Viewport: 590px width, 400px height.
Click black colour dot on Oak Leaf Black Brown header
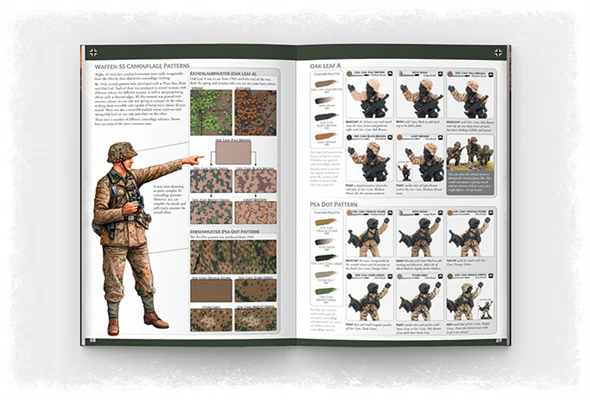pos(349,137)
